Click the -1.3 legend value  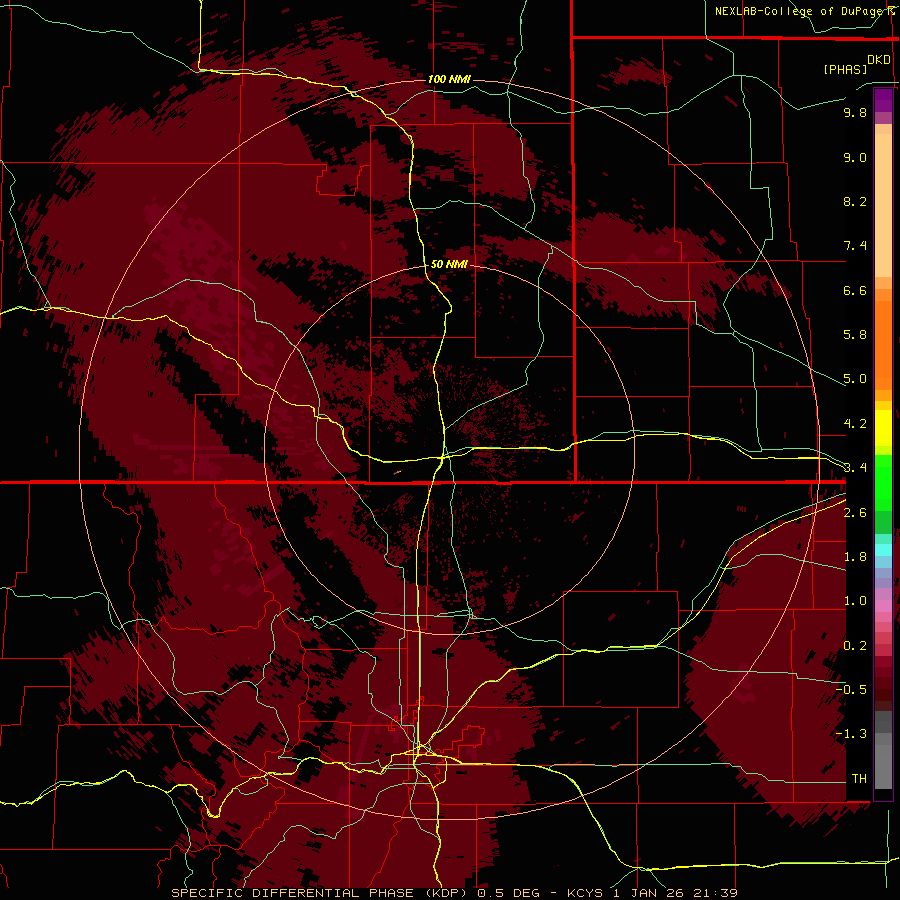tap(851, 734)
